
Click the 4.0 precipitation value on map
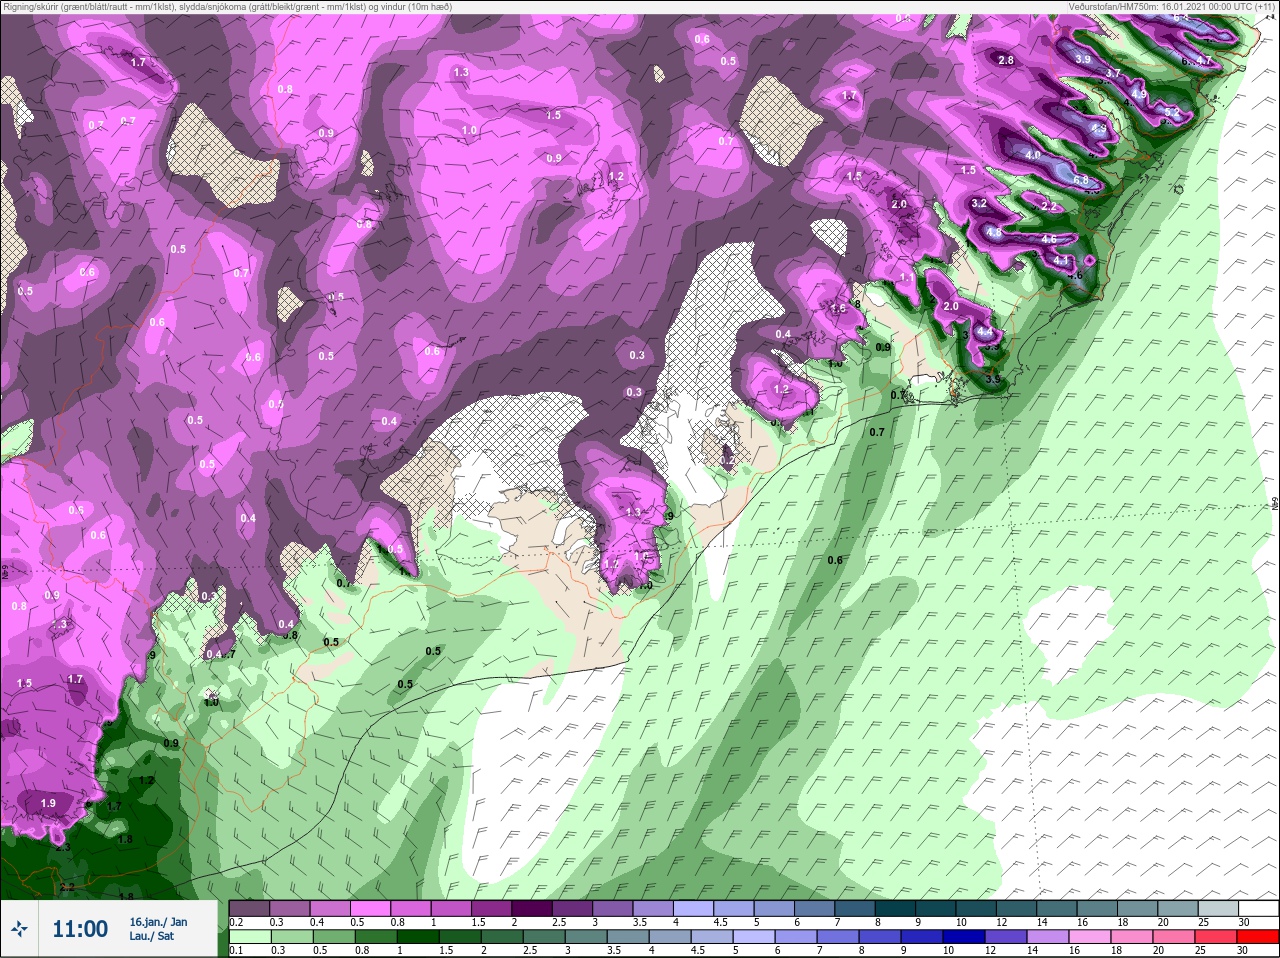coord(1033,156)
